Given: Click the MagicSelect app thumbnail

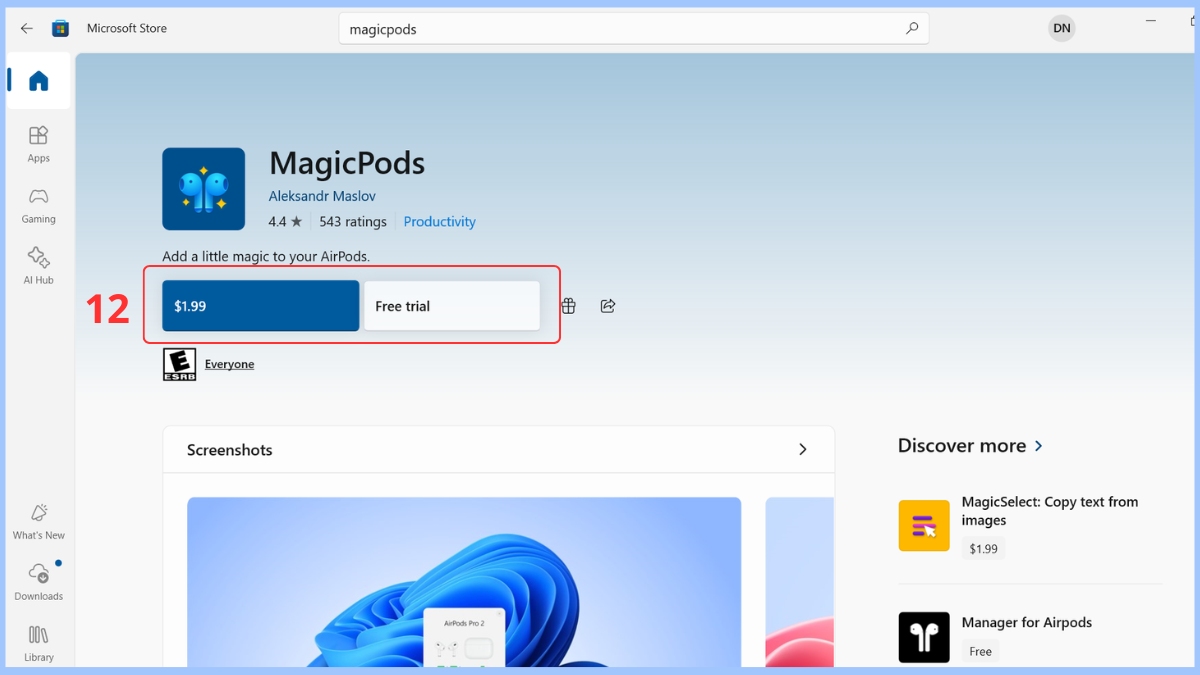Looking at the screenshot, I should coord(923,525).
